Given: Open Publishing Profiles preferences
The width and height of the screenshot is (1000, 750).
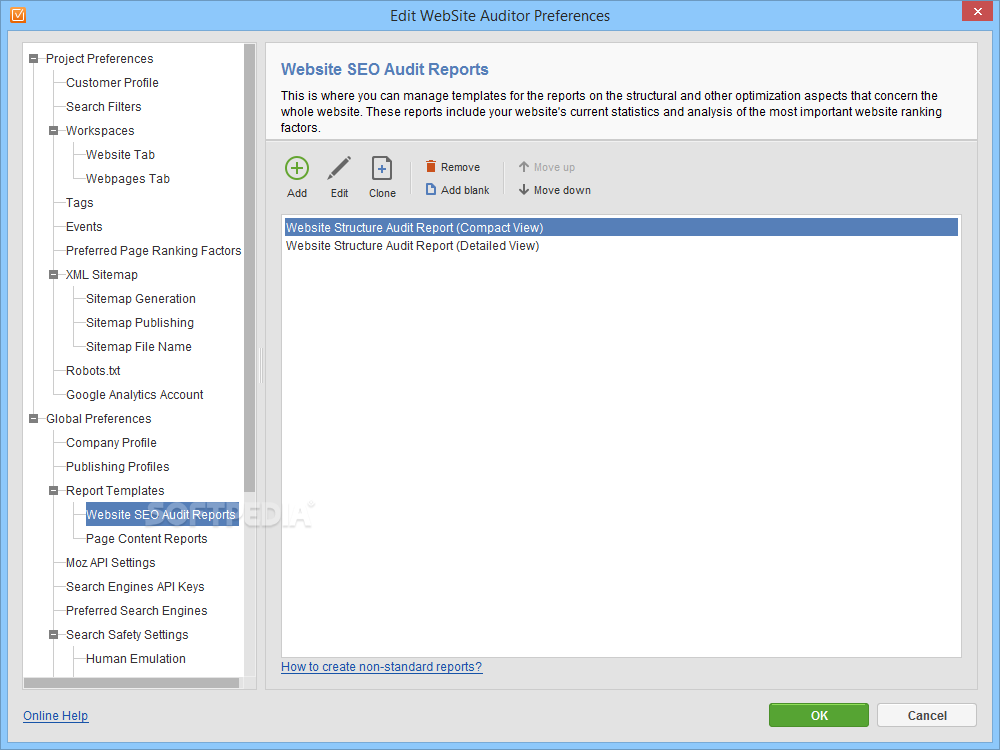Looking at the screenshot, I should tap(117, 467).
